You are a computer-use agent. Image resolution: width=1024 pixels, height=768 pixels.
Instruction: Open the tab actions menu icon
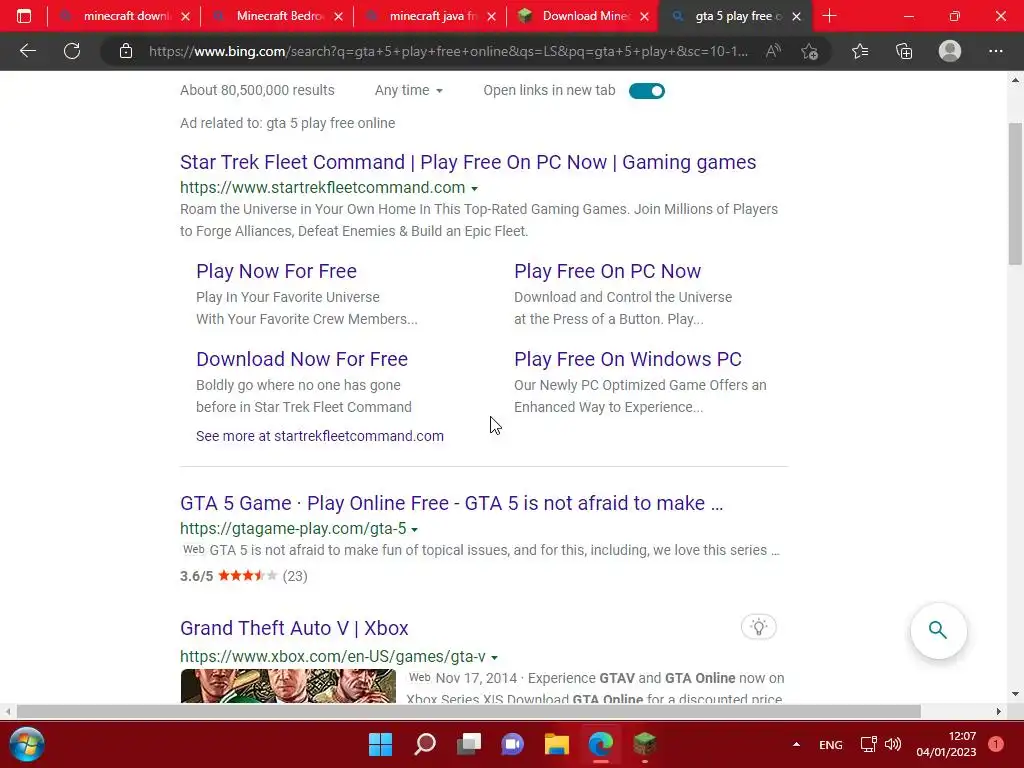24,16
